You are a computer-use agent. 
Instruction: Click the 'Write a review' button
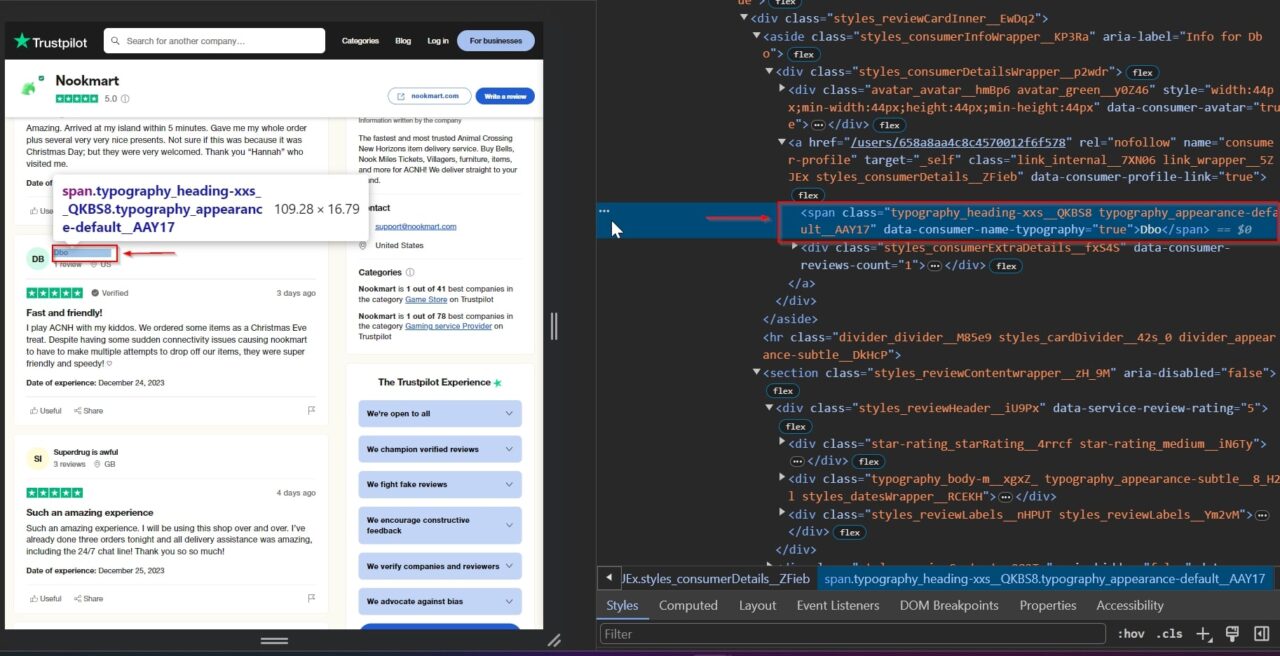click(505, 96)
